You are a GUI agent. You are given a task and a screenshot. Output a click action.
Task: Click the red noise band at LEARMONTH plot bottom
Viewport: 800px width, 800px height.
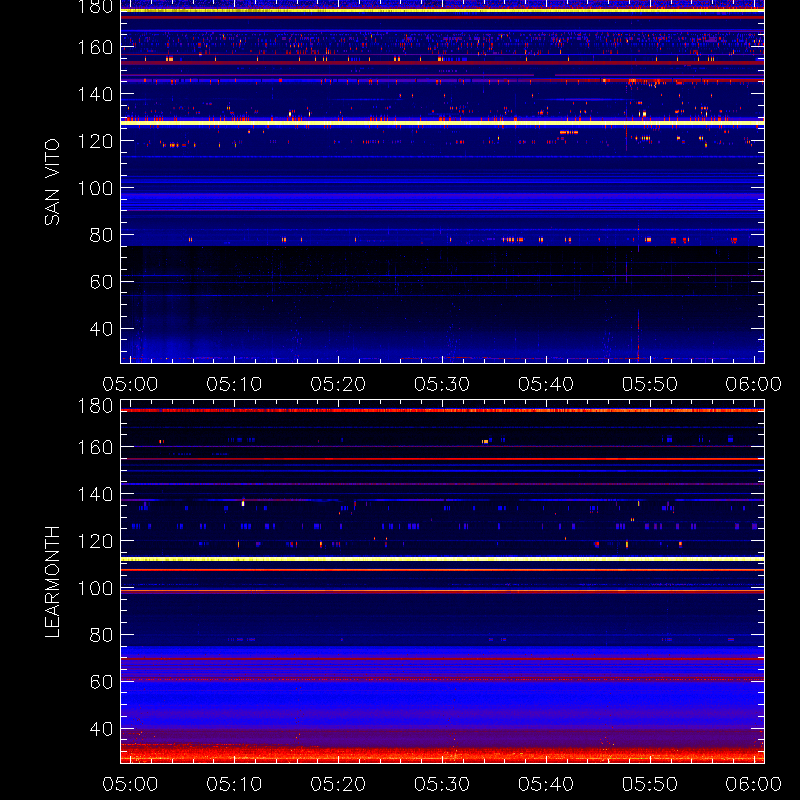click(x=442, y=754)
